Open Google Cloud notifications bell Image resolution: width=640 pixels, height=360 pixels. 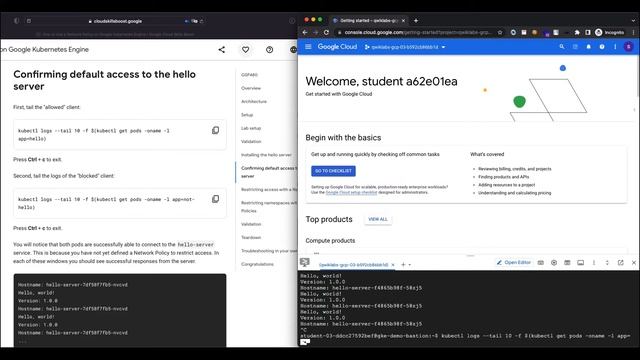tap(589, 47)
